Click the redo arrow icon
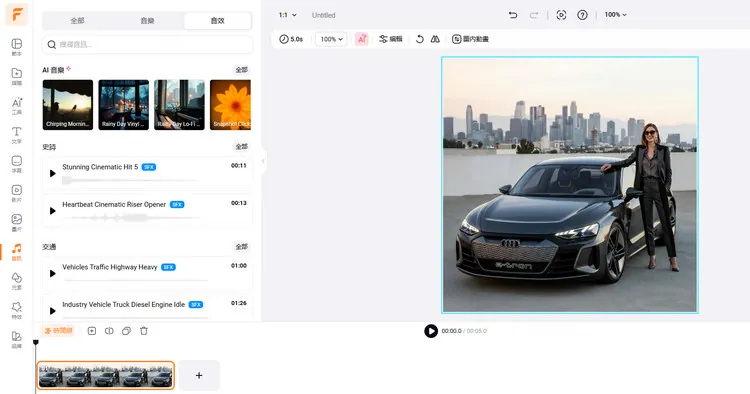Screen dimensions: 750x394 pyautogui.click(x=534, y=15)
